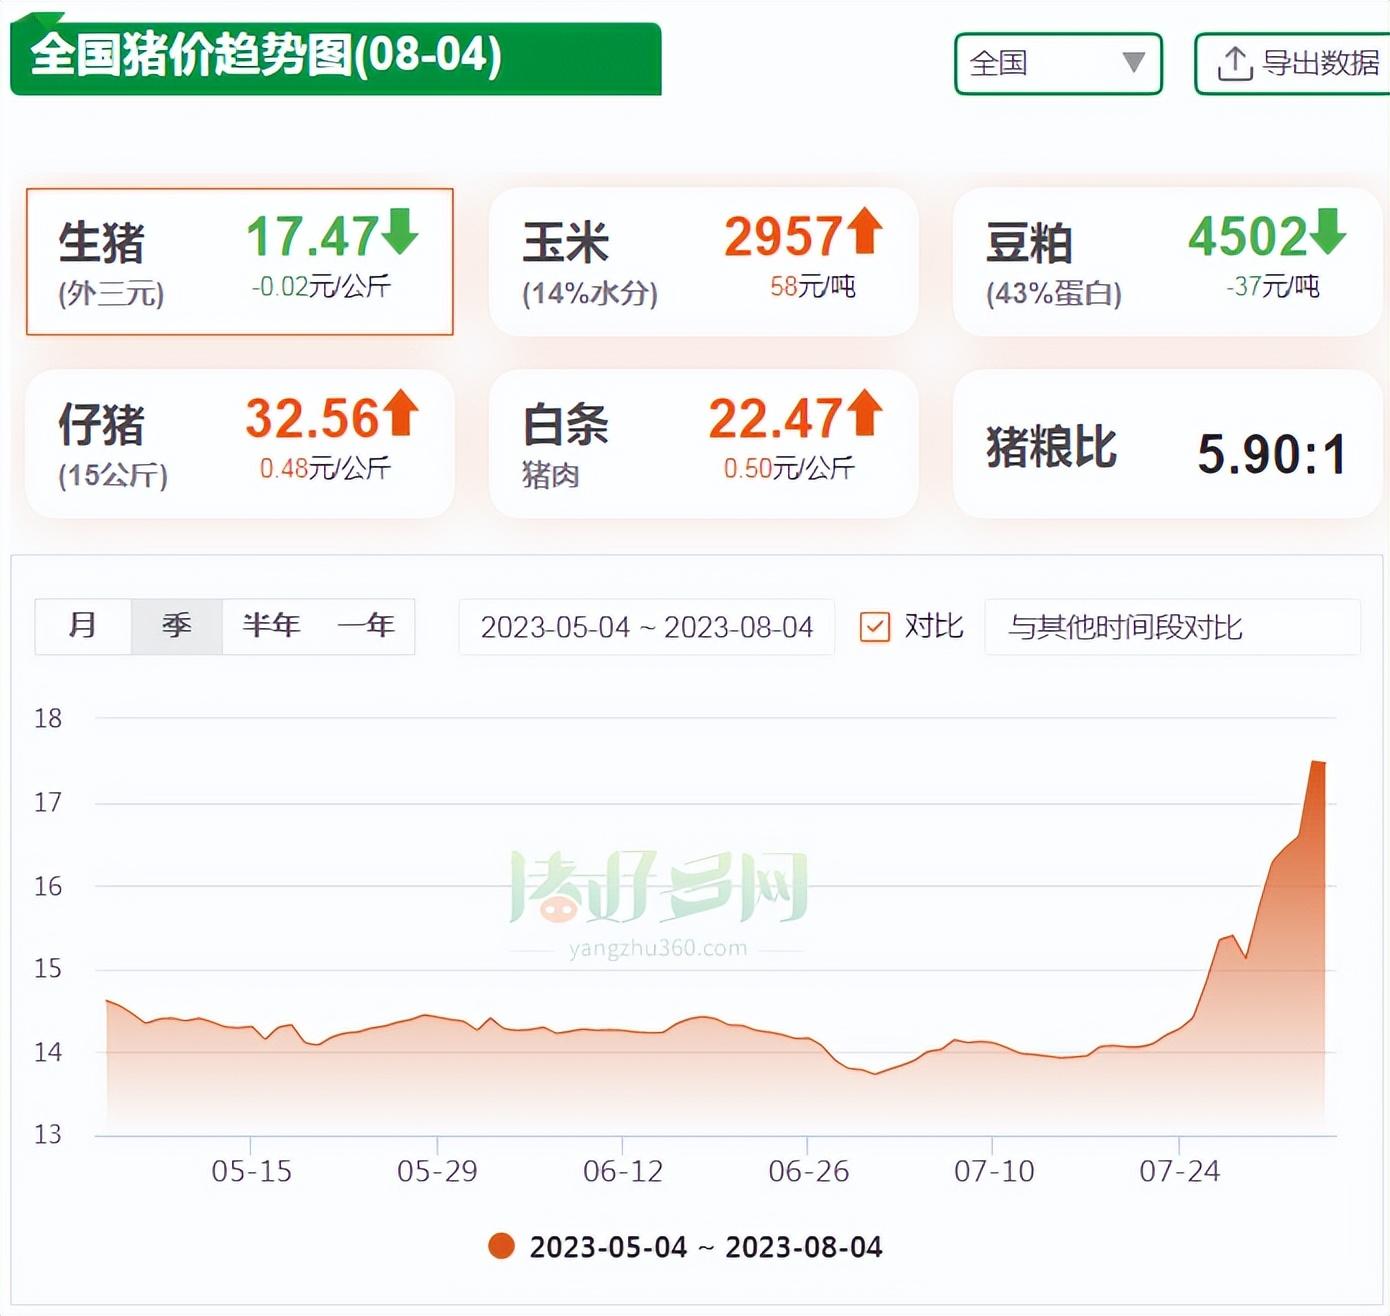The width and height of the screenshot is (1390, 1316).
Task: Click the 58元/吨 corn change value
Action: (813, 287)
